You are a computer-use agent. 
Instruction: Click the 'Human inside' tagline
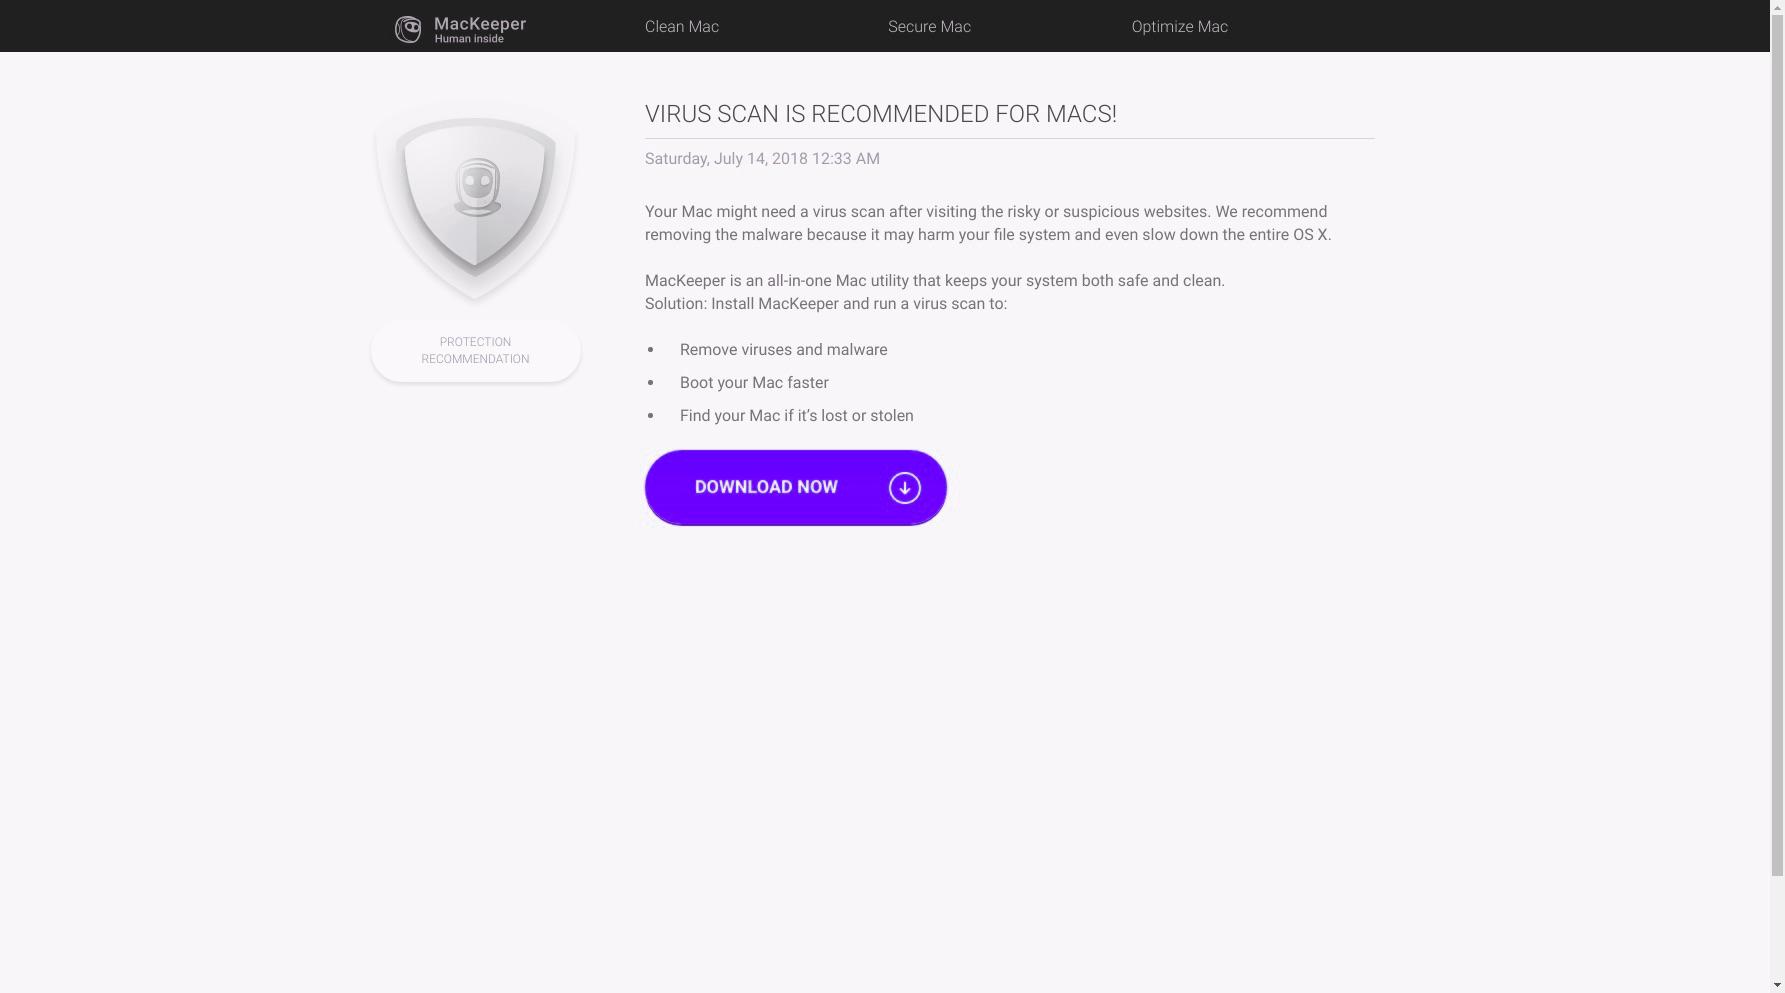pos(469,39)
